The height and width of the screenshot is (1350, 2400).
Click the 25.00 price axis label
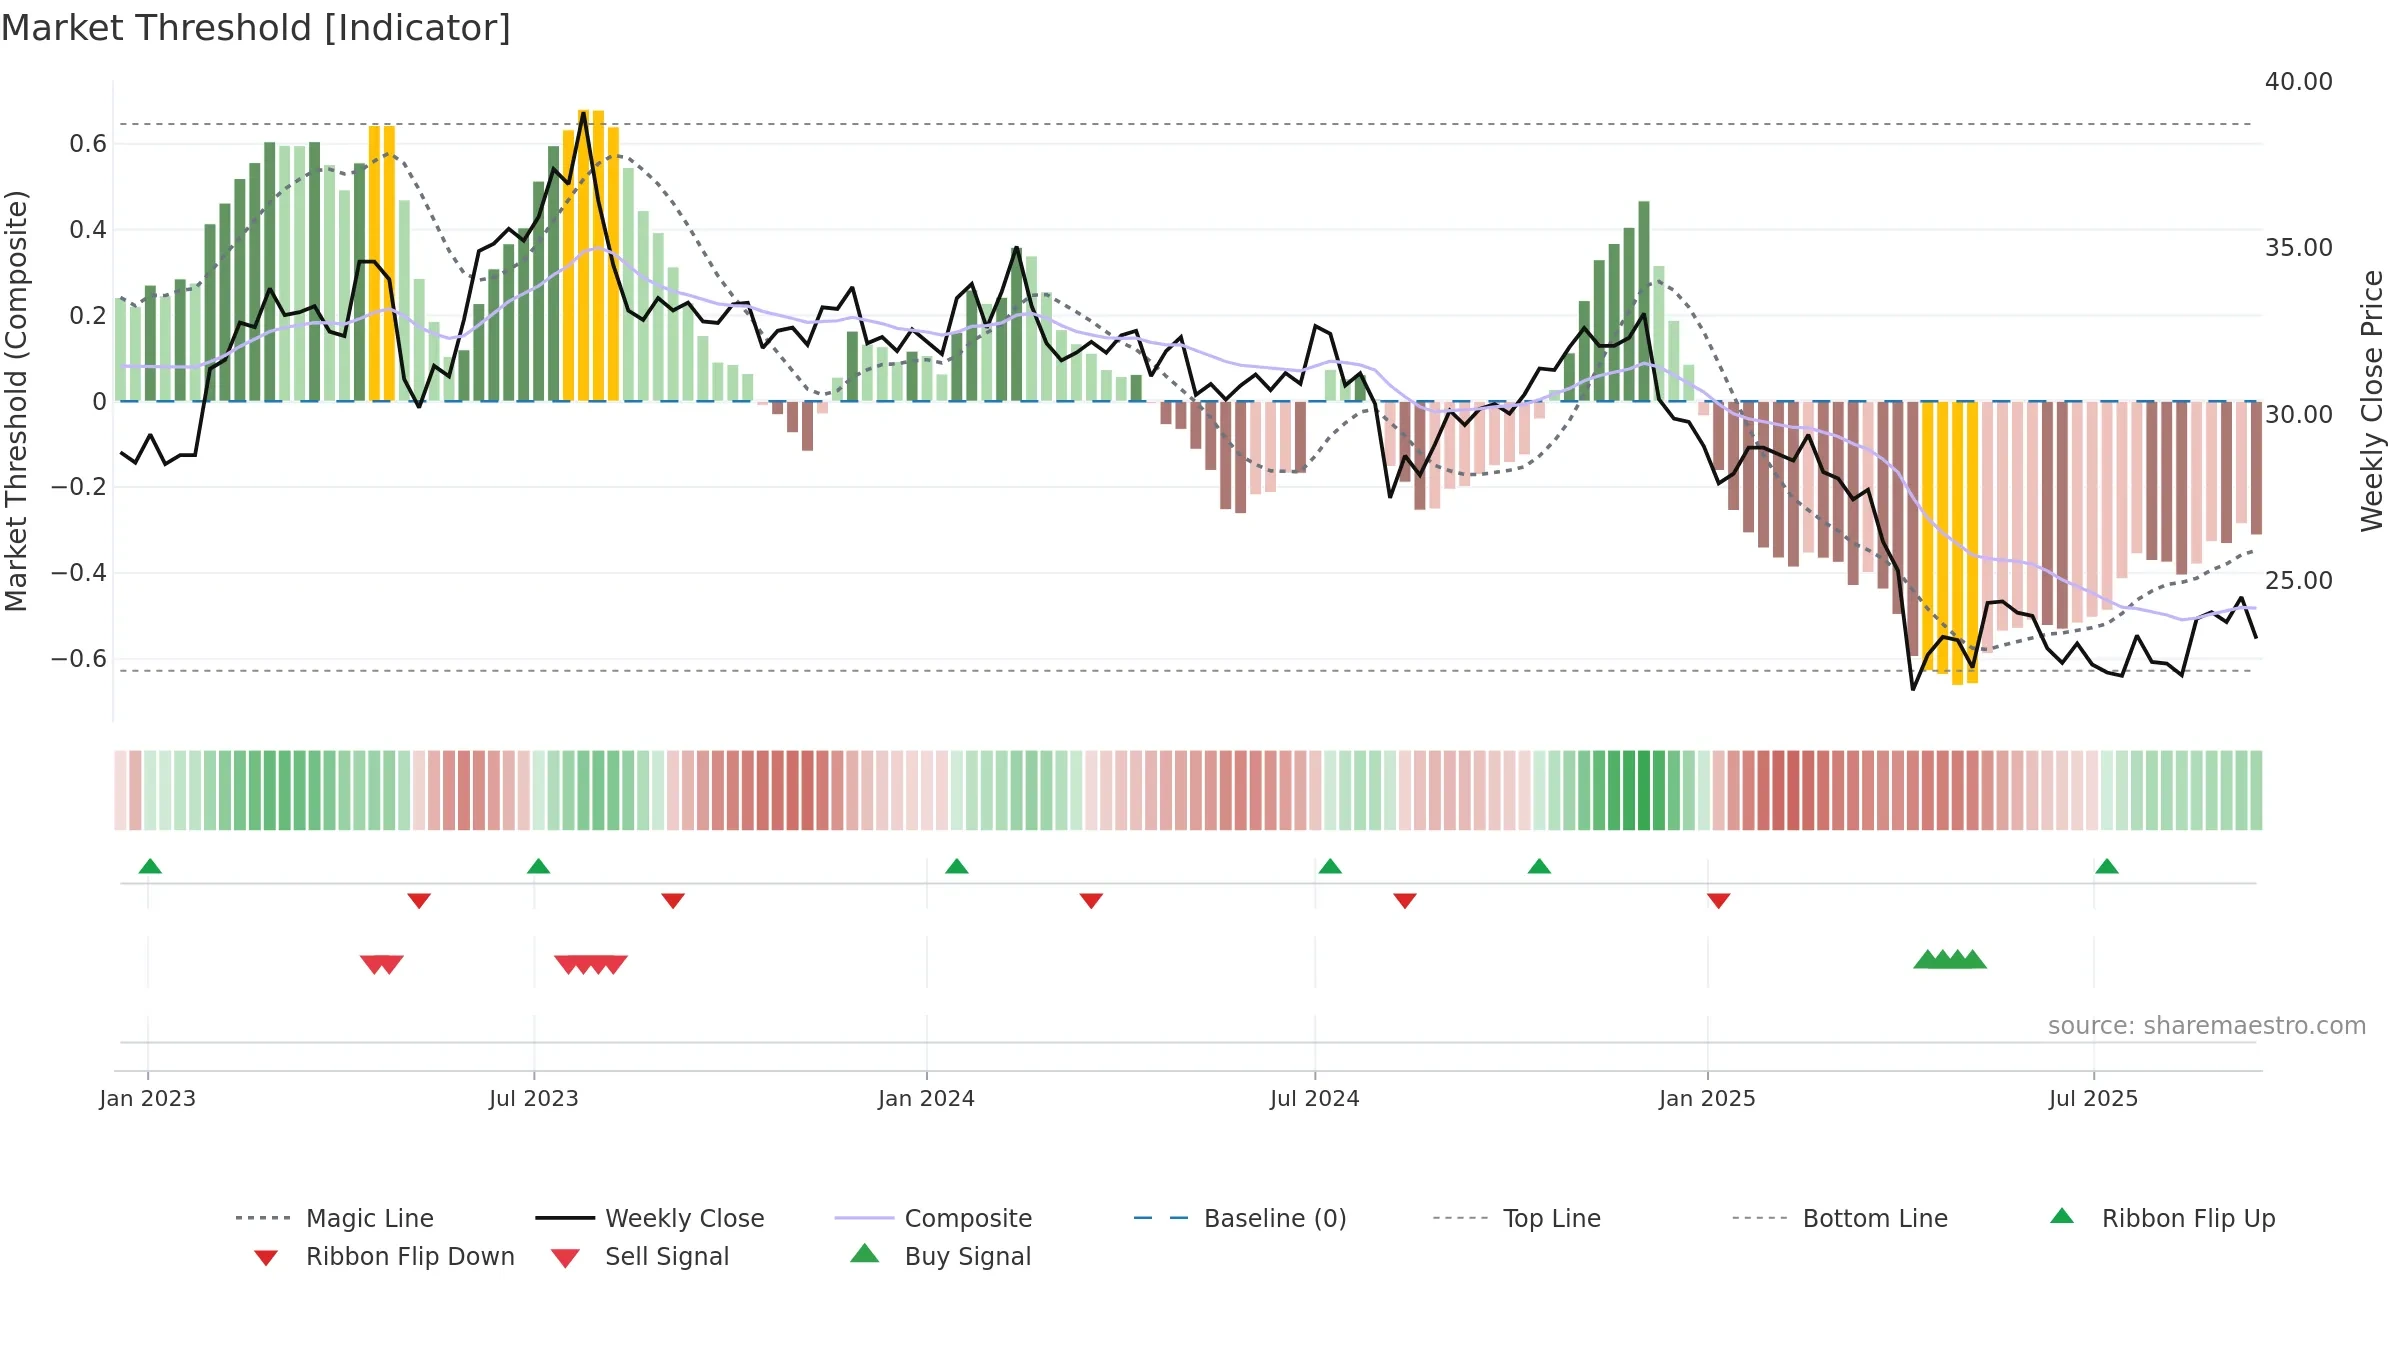pyautogui.click(x=2299, y=580)
